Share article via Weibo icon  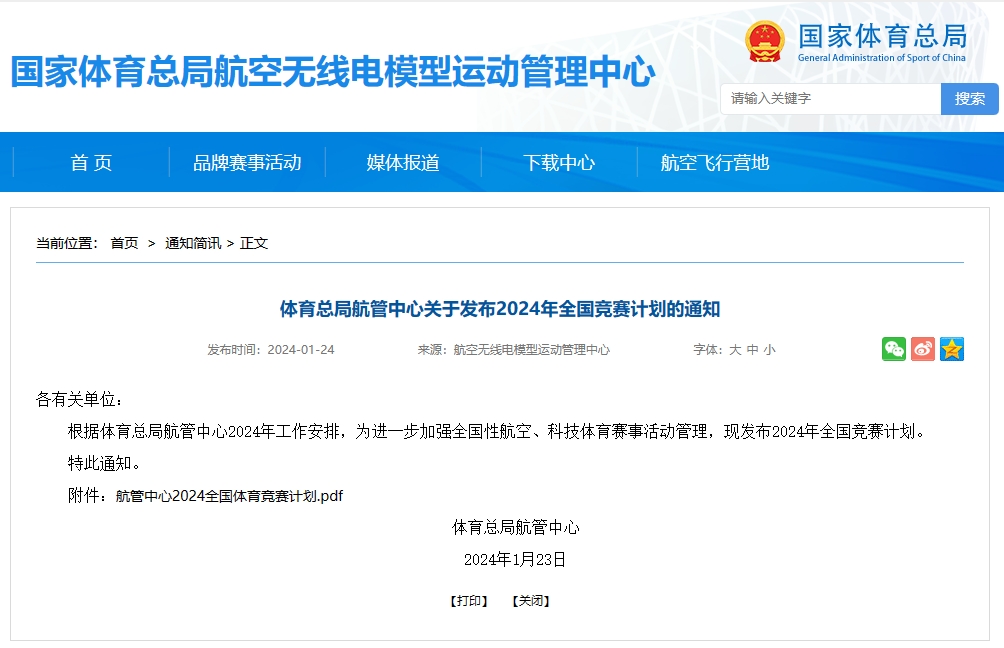pos(923,349)
